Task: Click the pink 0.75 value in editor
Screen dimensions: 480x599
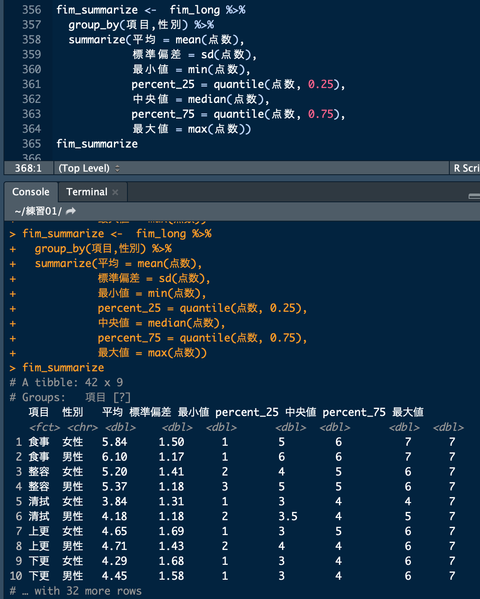Action: click(321, 114)
